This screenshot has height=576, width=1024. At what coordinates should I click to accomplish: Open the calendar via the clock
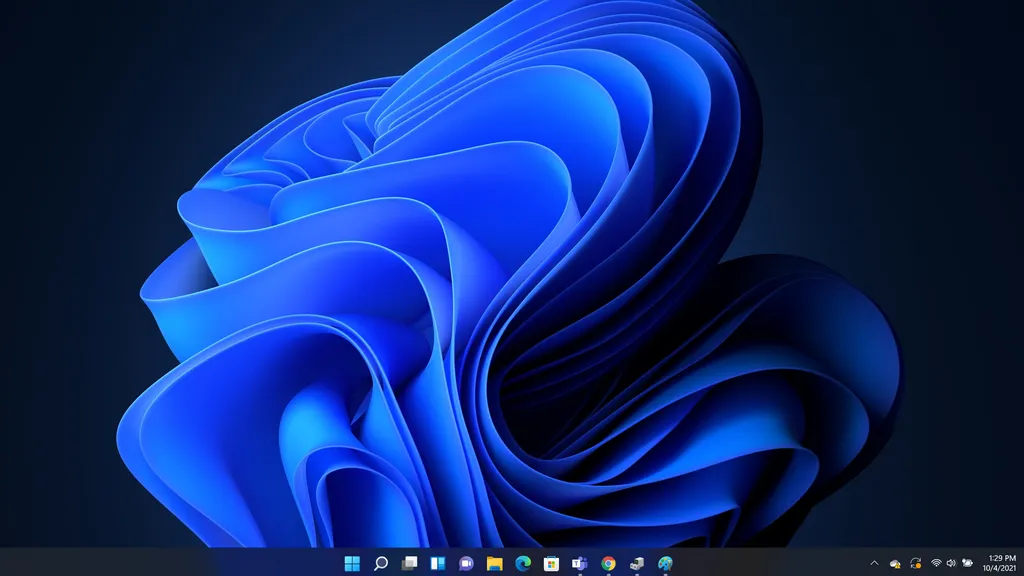click(x=1000, y=563)
